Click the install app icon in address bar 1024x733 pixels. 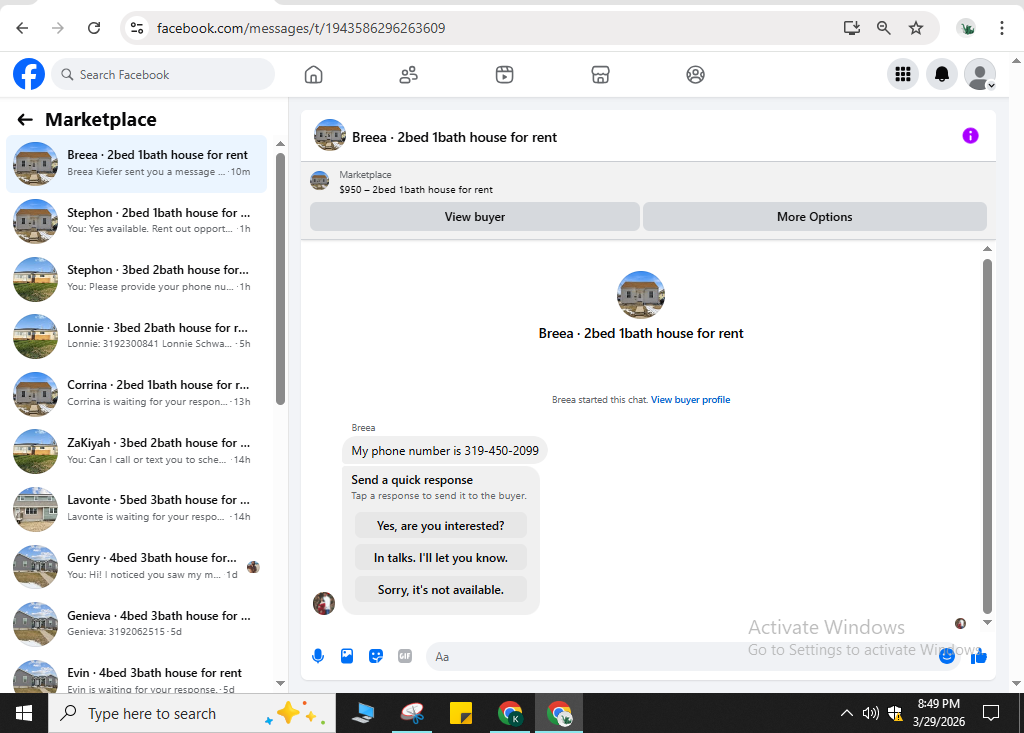[852, 28]
